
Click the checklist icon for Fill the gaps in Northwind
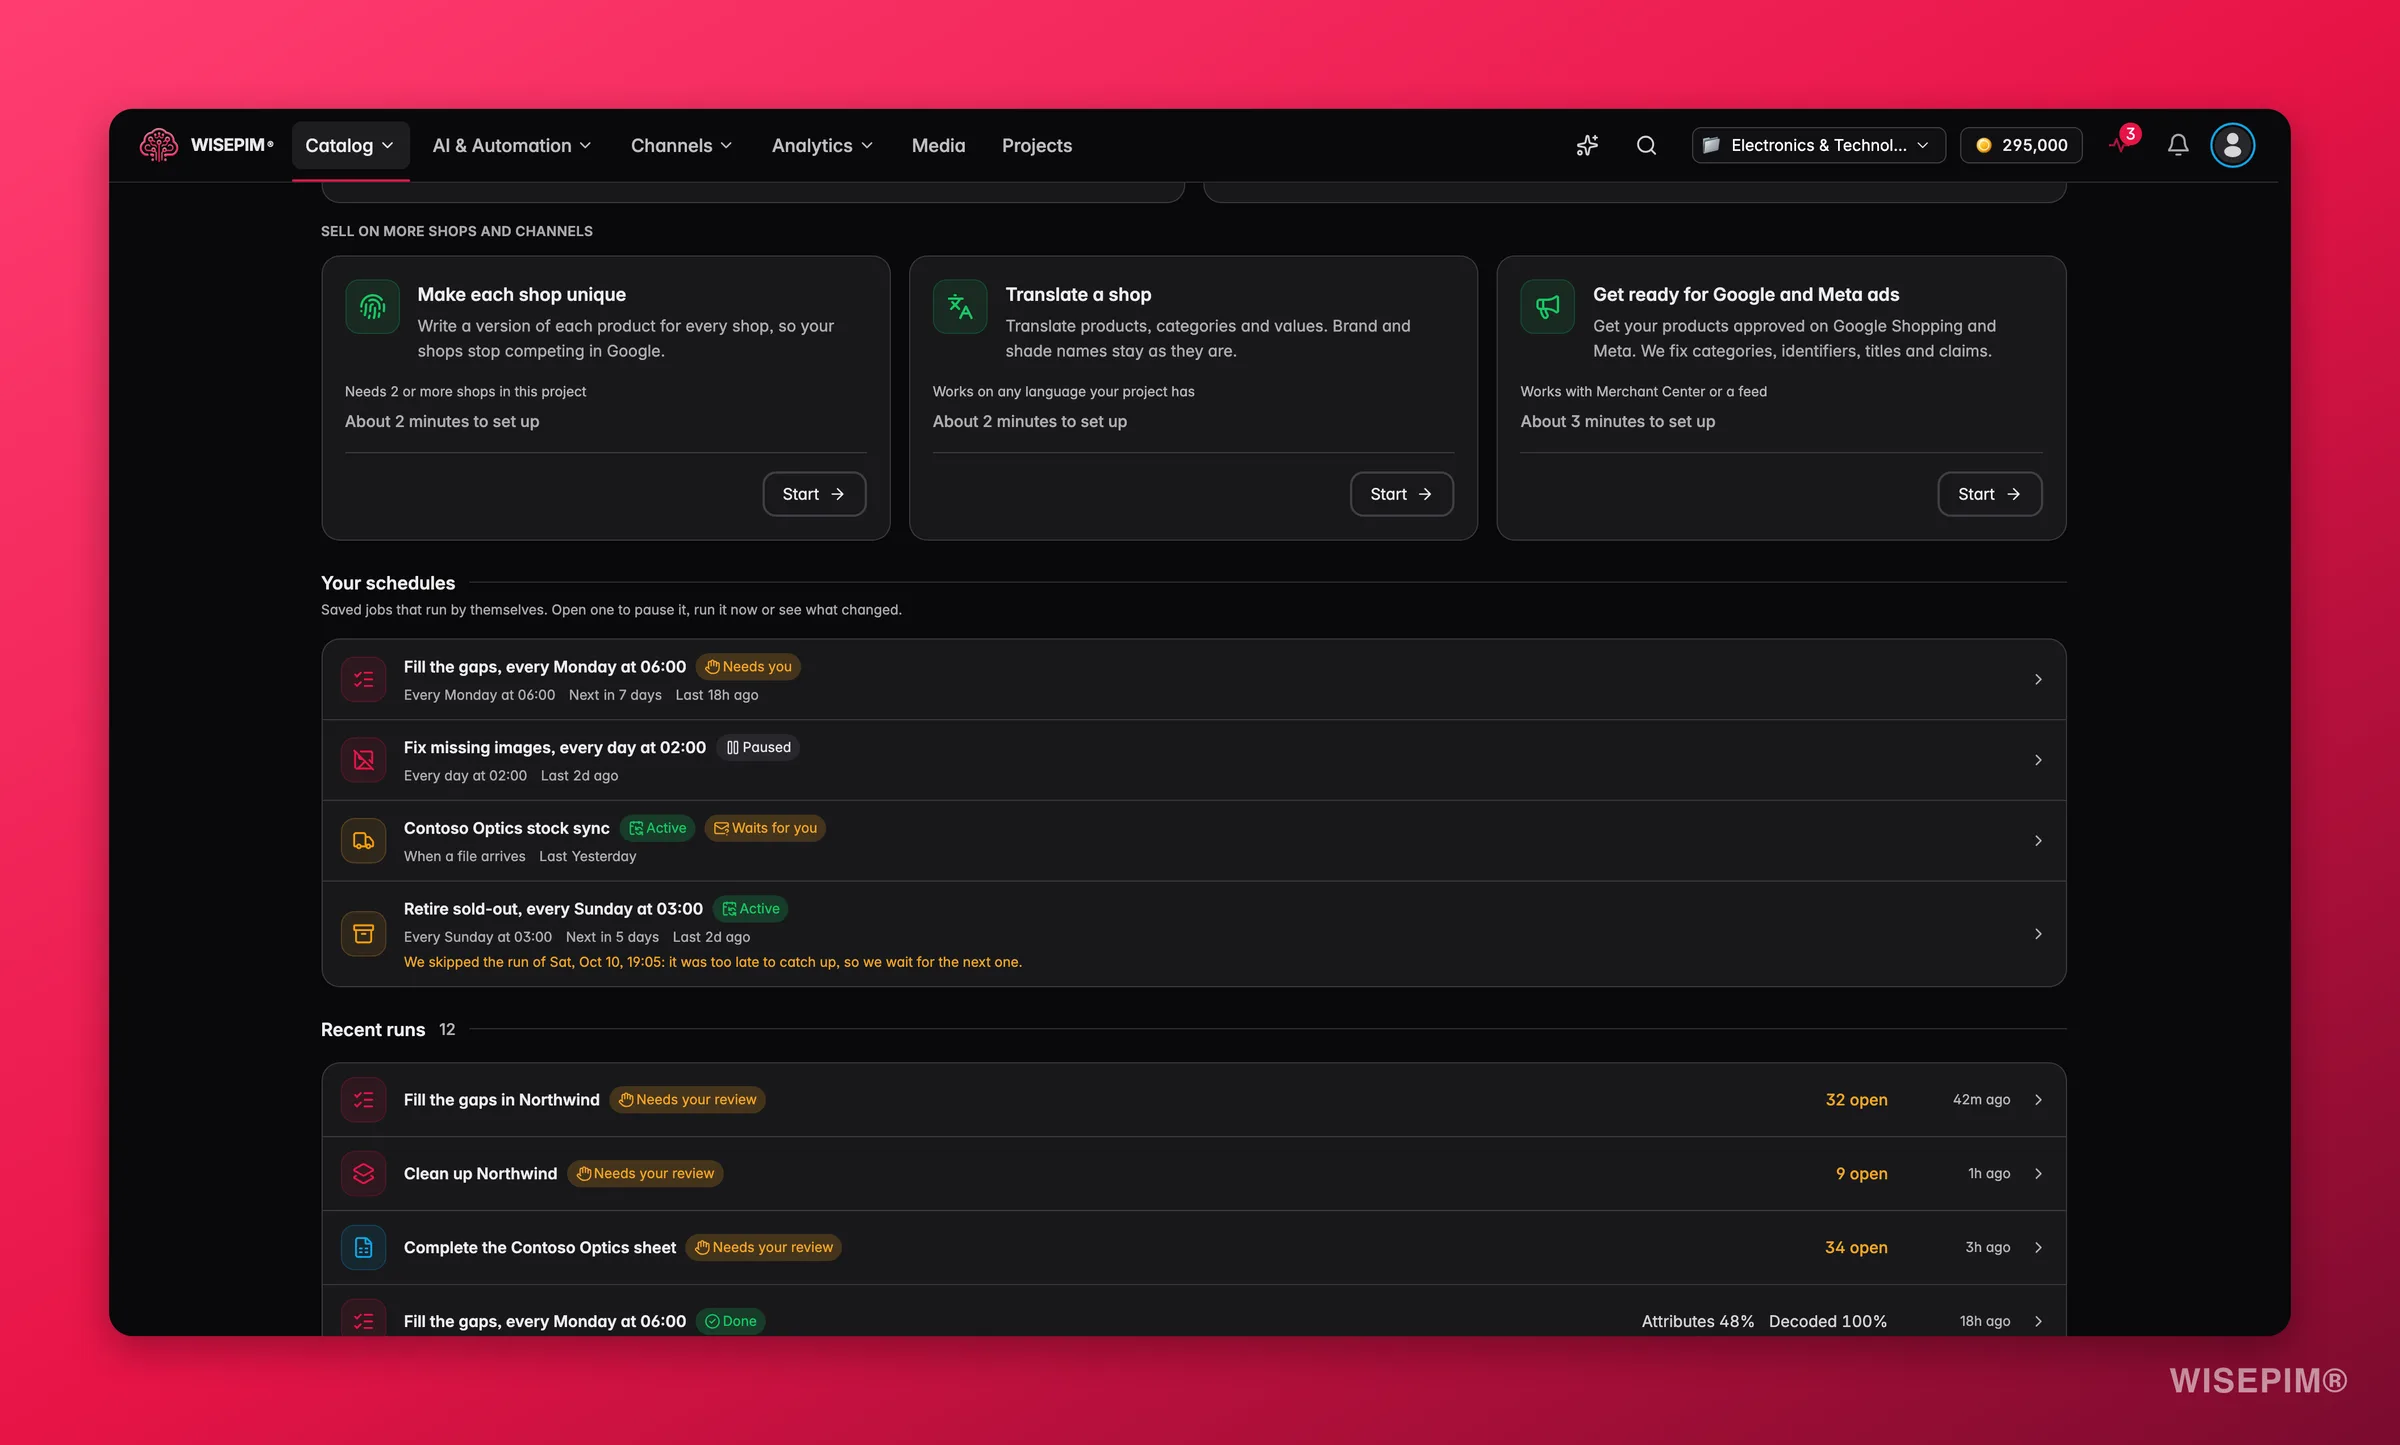364,1099
